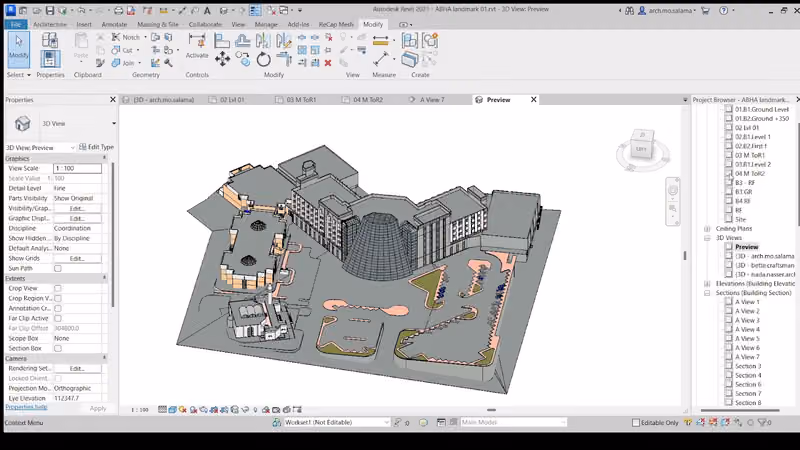Click the View Scale 1 : 100 field
This screenshot has height=450, width=800.
point(78,168)
